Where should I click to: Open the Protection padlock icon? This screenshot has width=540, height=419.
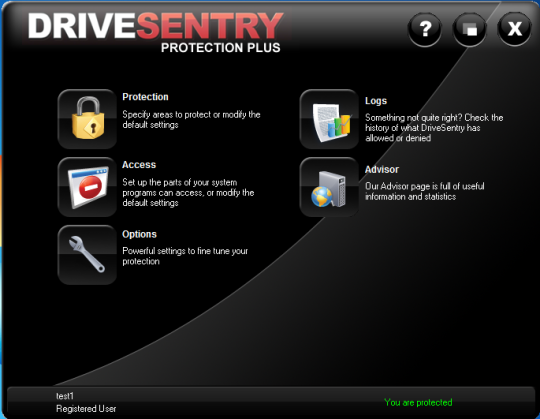tap(87, 119)
